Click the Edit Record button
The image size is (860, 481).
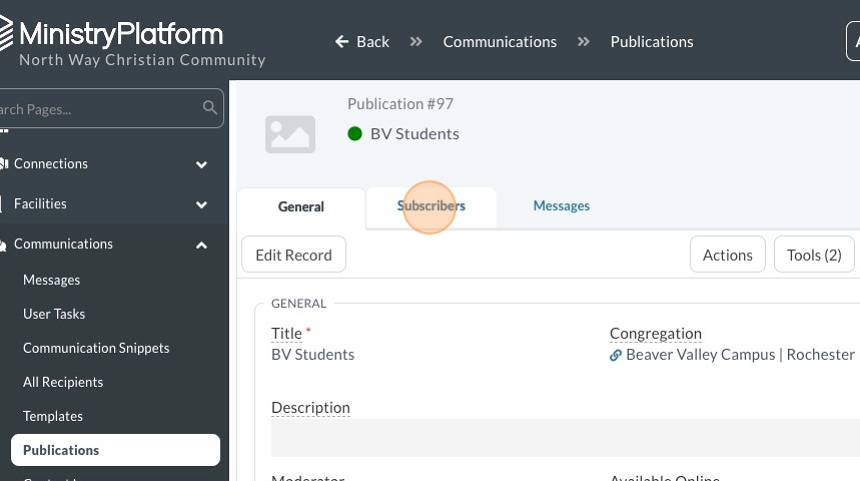point(294,255)
